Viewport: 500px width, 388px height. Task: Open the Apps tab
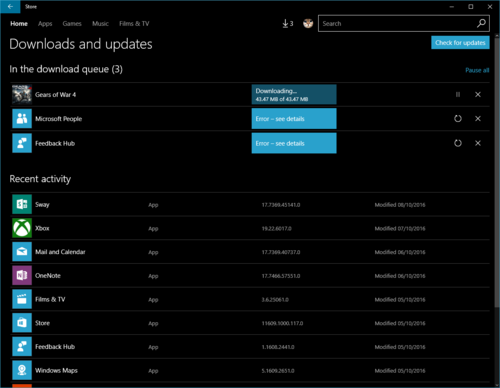(45, 24)
